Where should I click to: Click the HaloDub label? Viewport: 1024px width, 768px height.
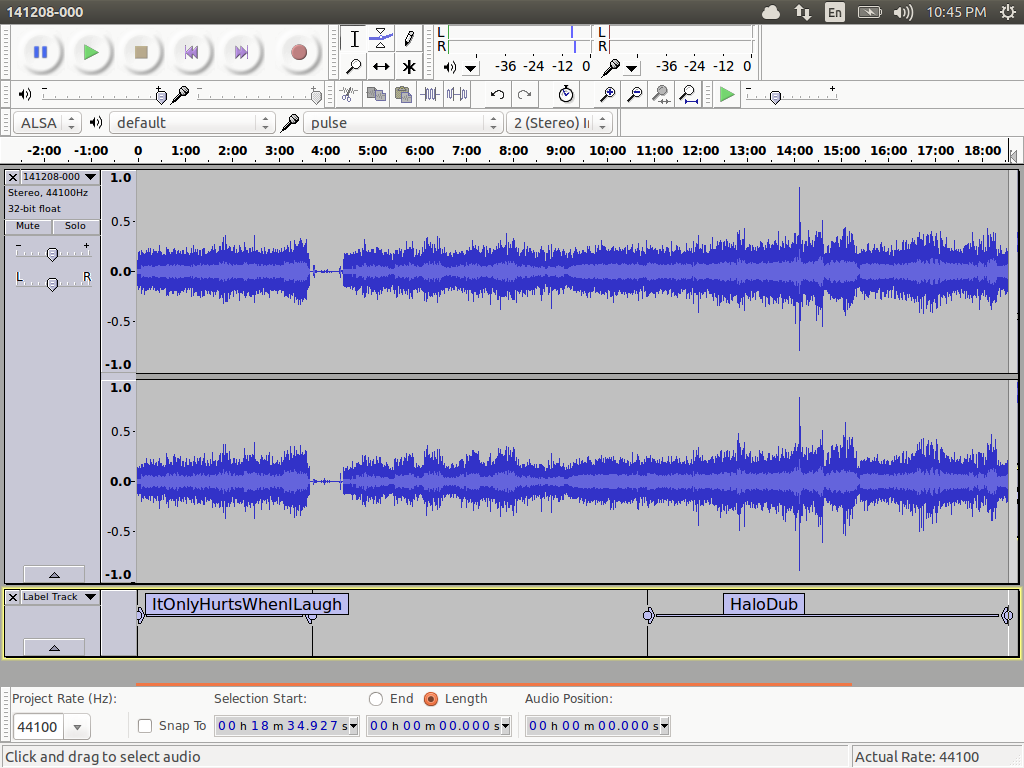click(764, 604)
